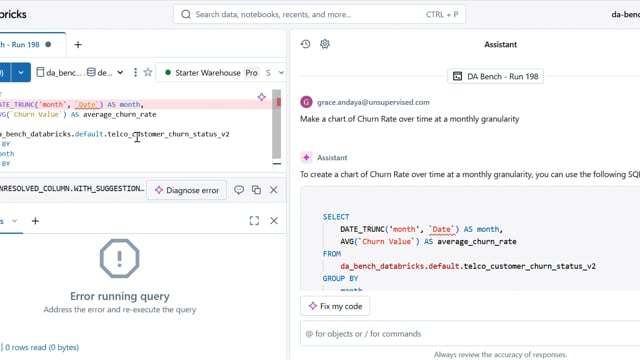Click SELECT keyword in Assistant code block
640x360 pixels.
point(336,217)
